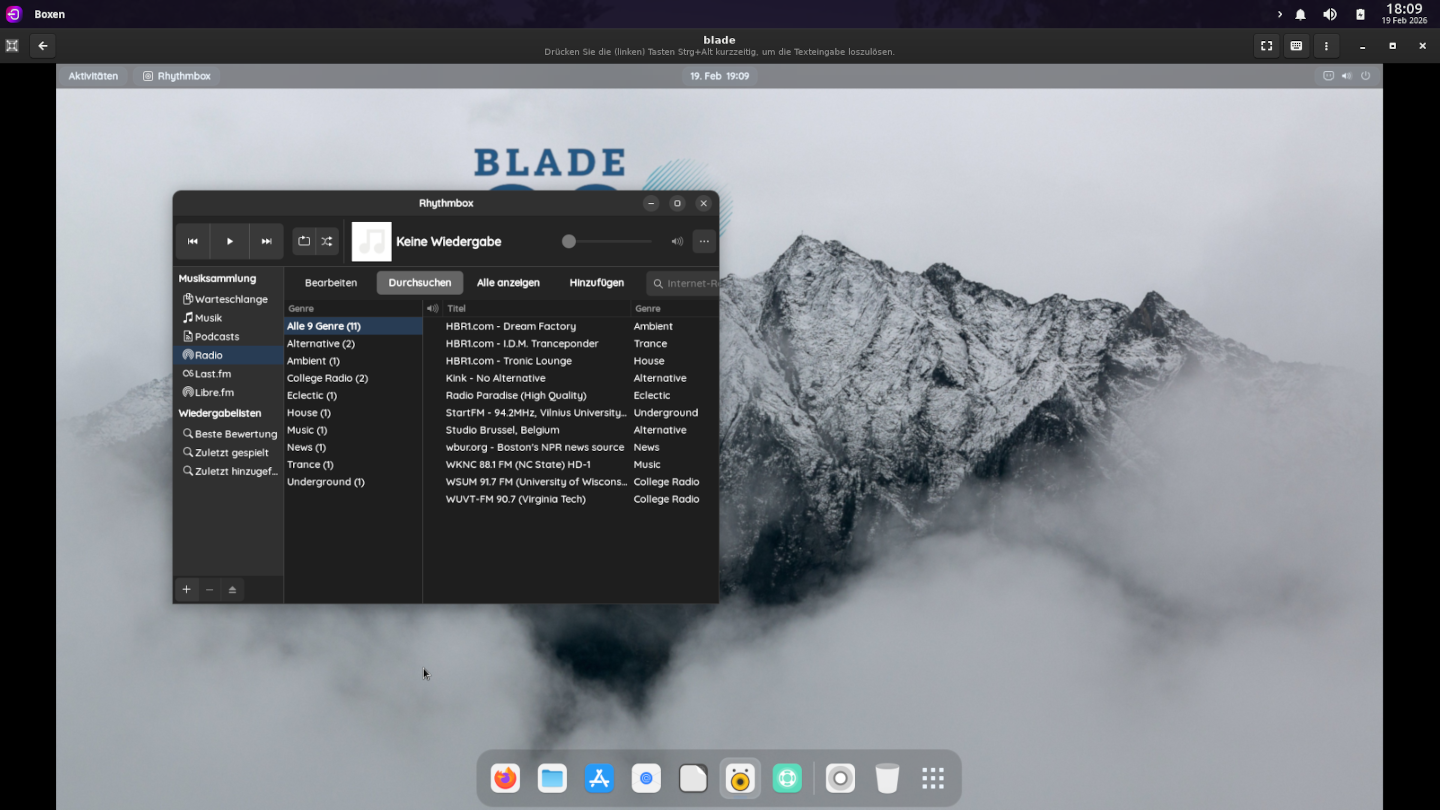Click the plus button to add playlist
This screenshot has height=810, width=1440.
[186, 590]
